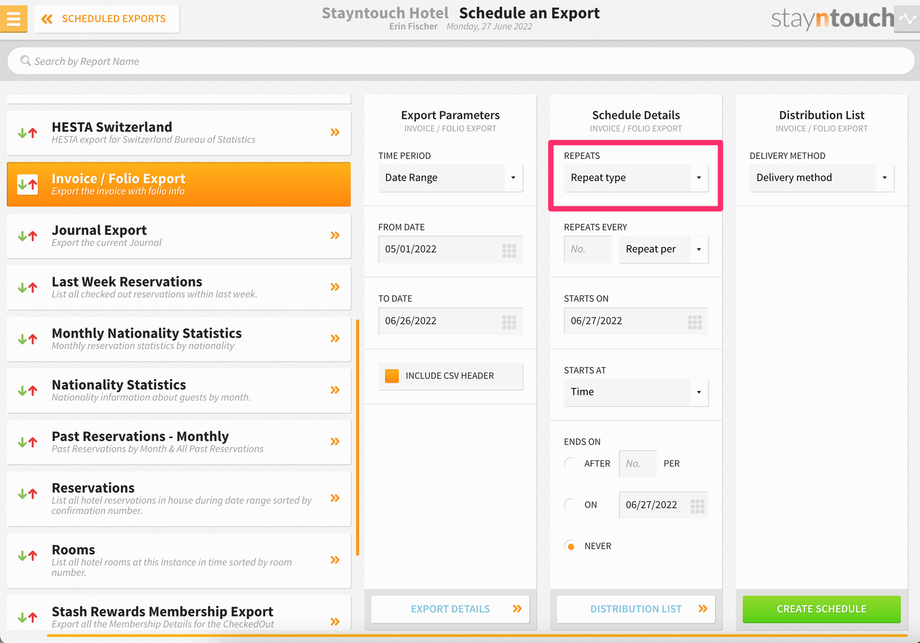Click the Starts On field 06/27/2022
This screenshot has width=920, height=643.
(635, 321)
